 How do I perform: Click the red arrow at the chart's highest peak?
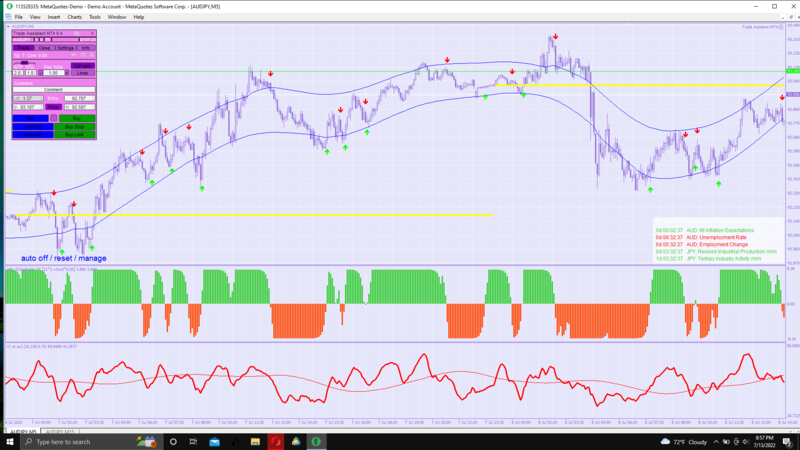[555, 37]
